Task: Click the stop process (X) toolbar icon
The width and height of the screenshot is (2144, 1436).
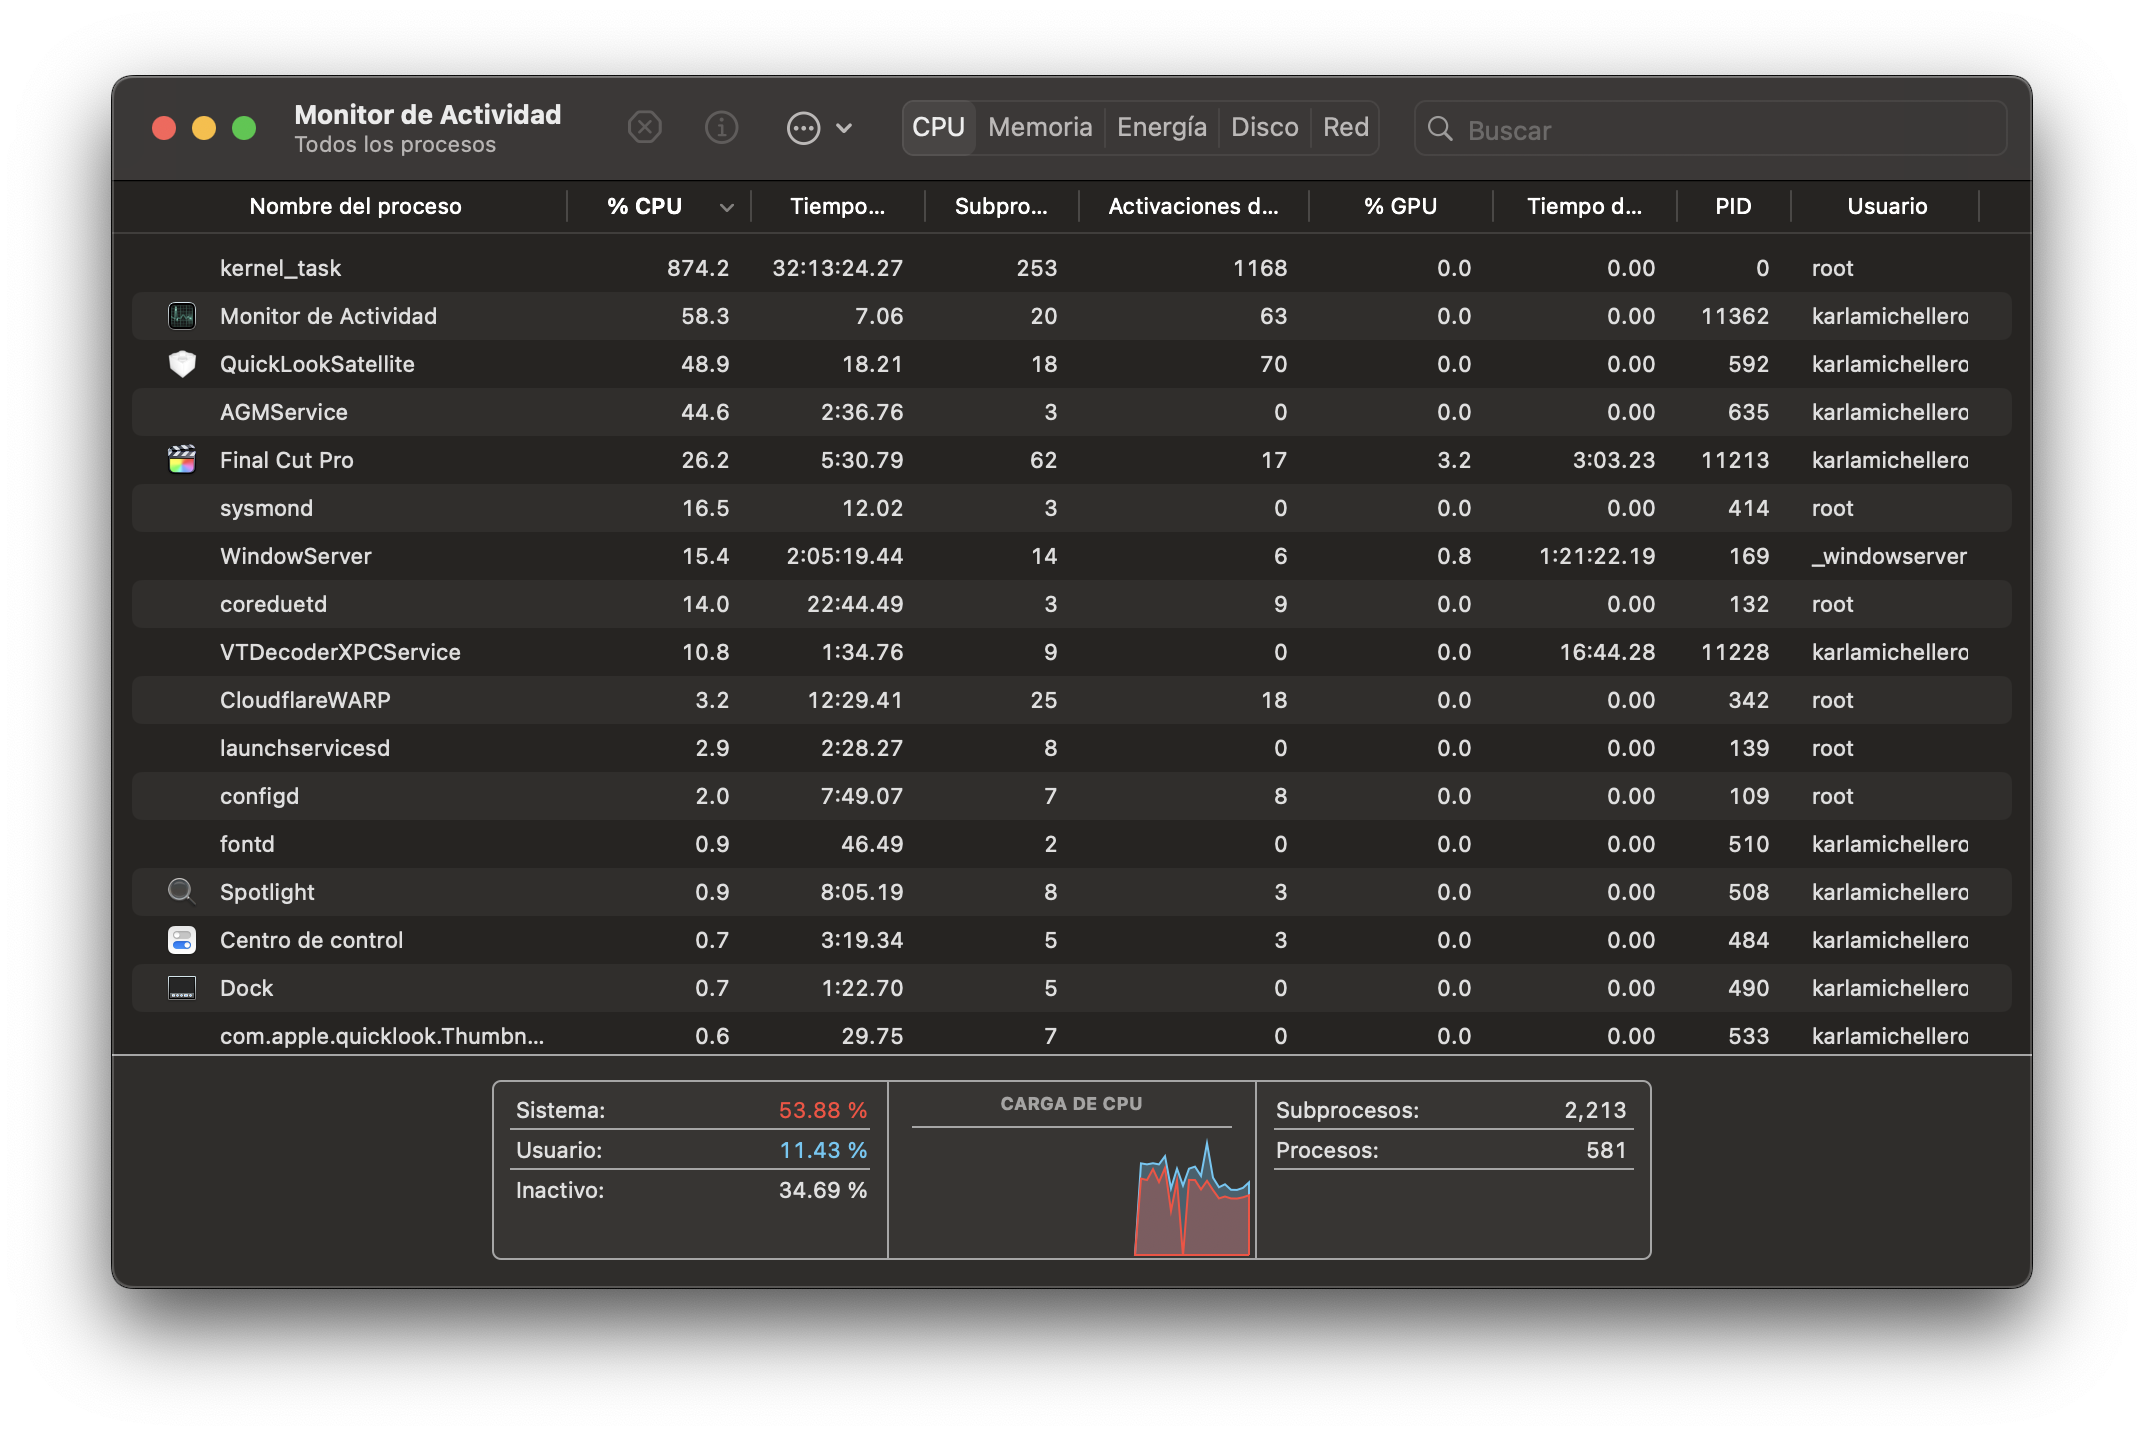Action: [645, 128]
